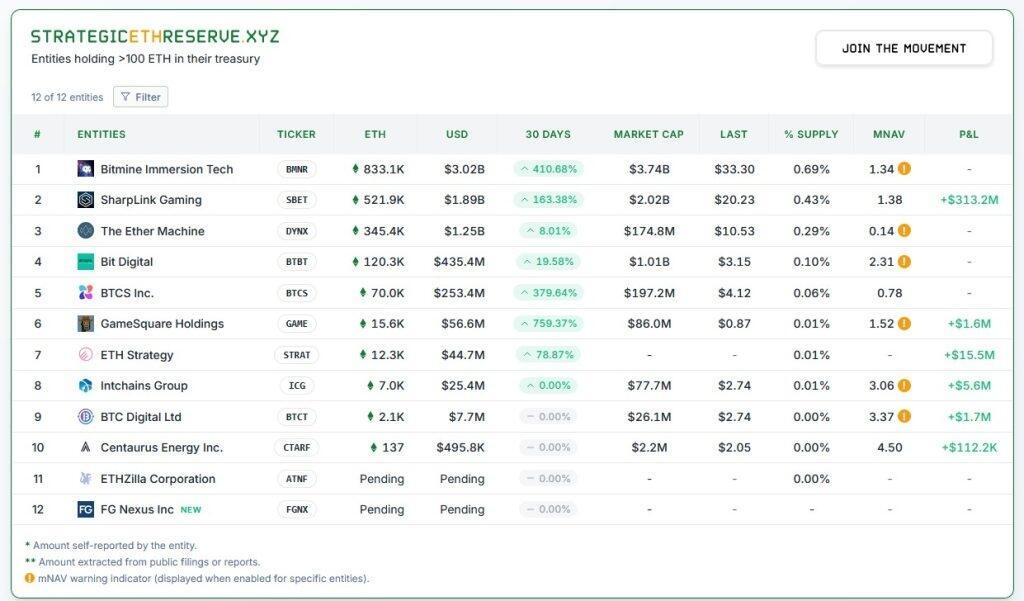
Task: Click the SBET ticker badge
Action: 297,200
